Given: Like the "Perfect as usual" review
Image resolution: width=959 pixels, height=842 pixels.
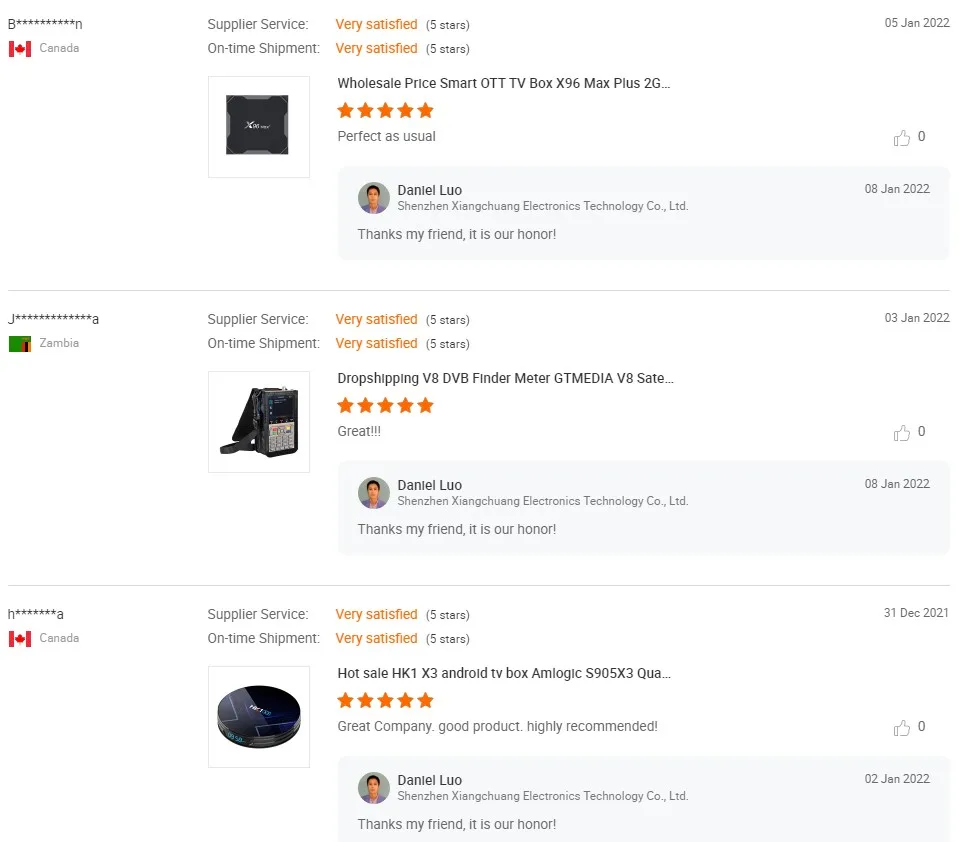Looking at the screenshot, I should pos(902,138).
